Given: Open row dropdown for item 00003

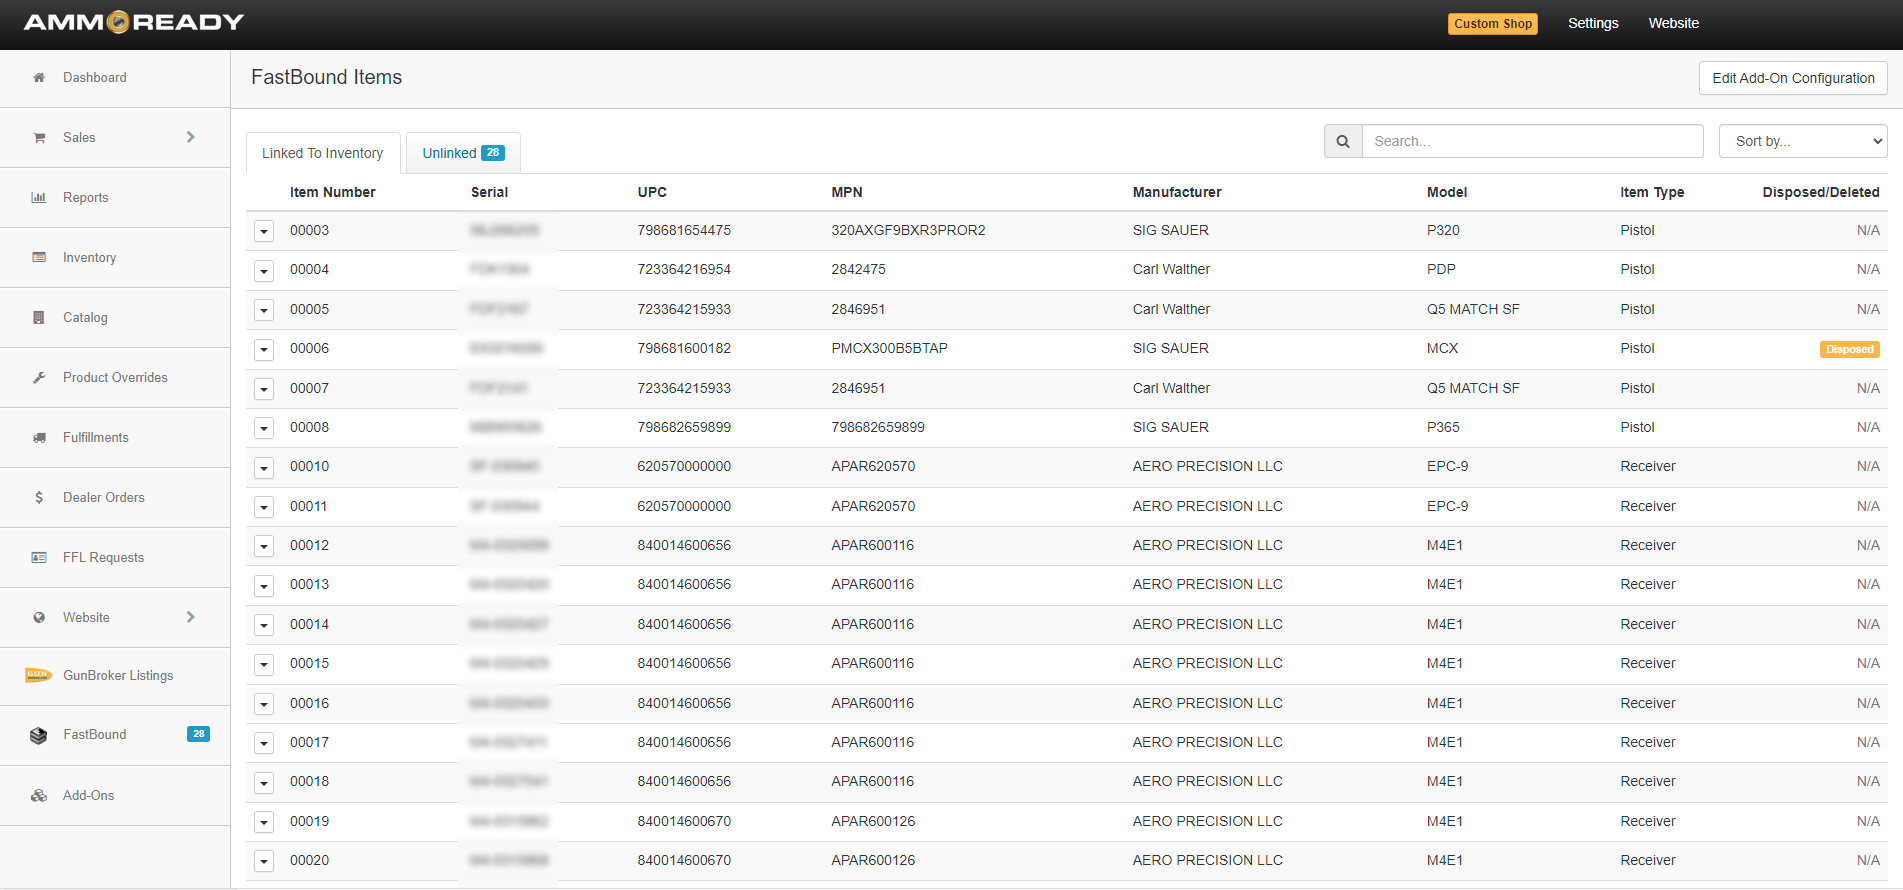Looking at the screenshot, I should pos(264,232).
